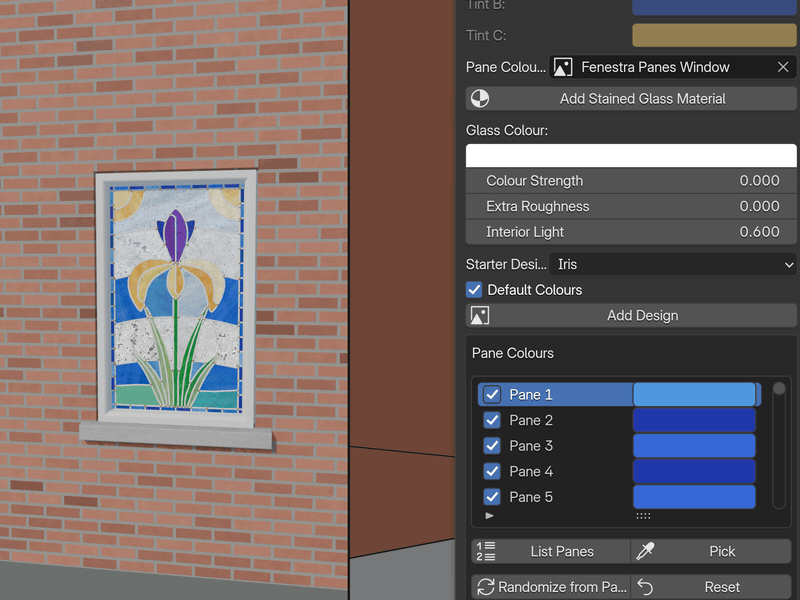Click the Extra Roughness value field
The width and height of the screenshot is (800, 600).
click(631, 206)
